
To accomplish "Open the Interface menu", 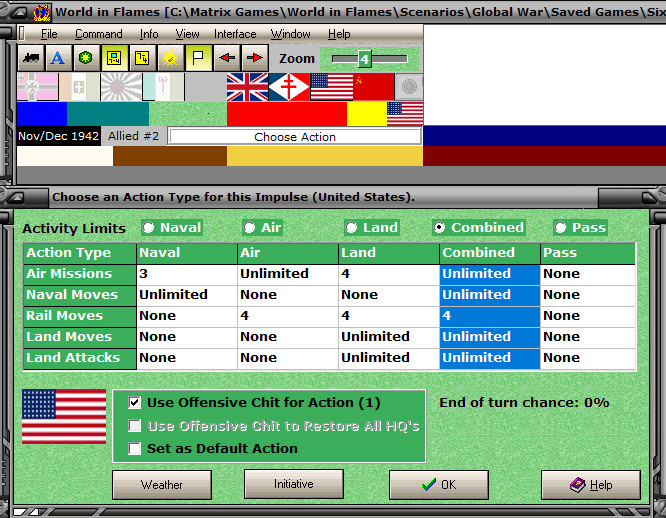I will (x=235, y=34).
